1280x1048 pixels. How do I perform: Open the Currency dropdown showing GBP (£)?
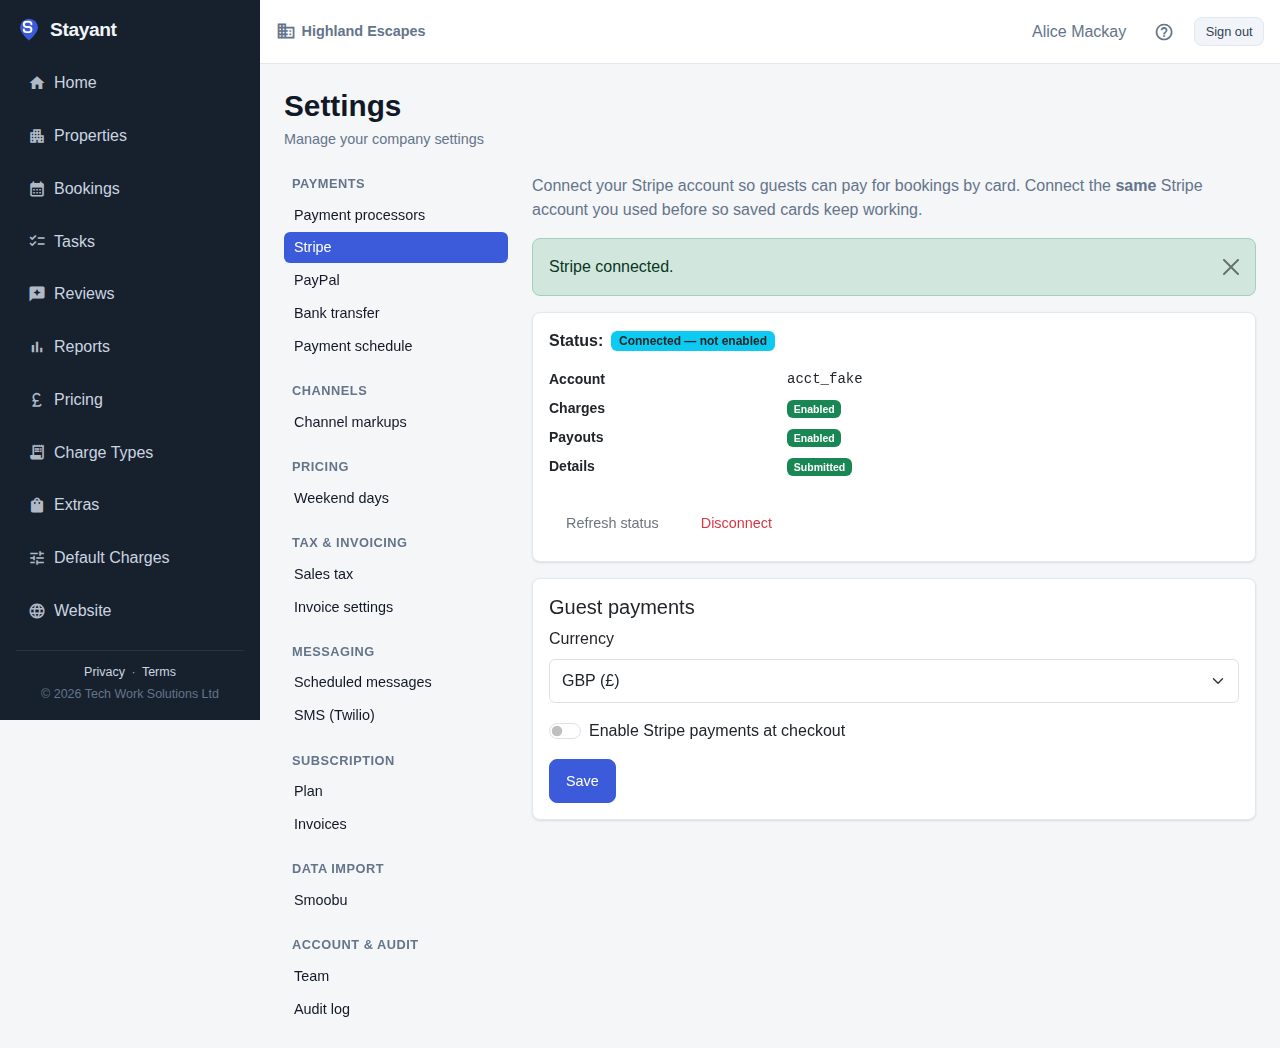[894, 681]
